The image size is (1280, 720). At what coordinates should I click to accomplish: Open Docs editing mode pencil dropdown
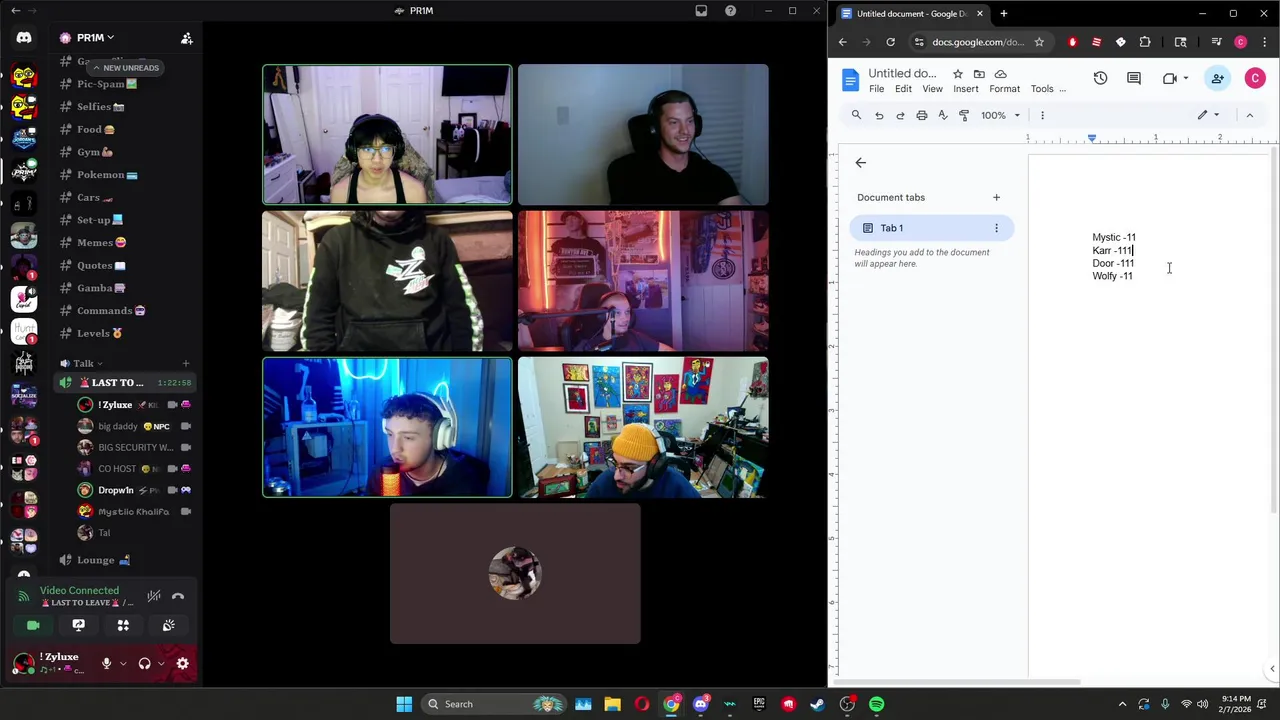[x=1209, y=115]
